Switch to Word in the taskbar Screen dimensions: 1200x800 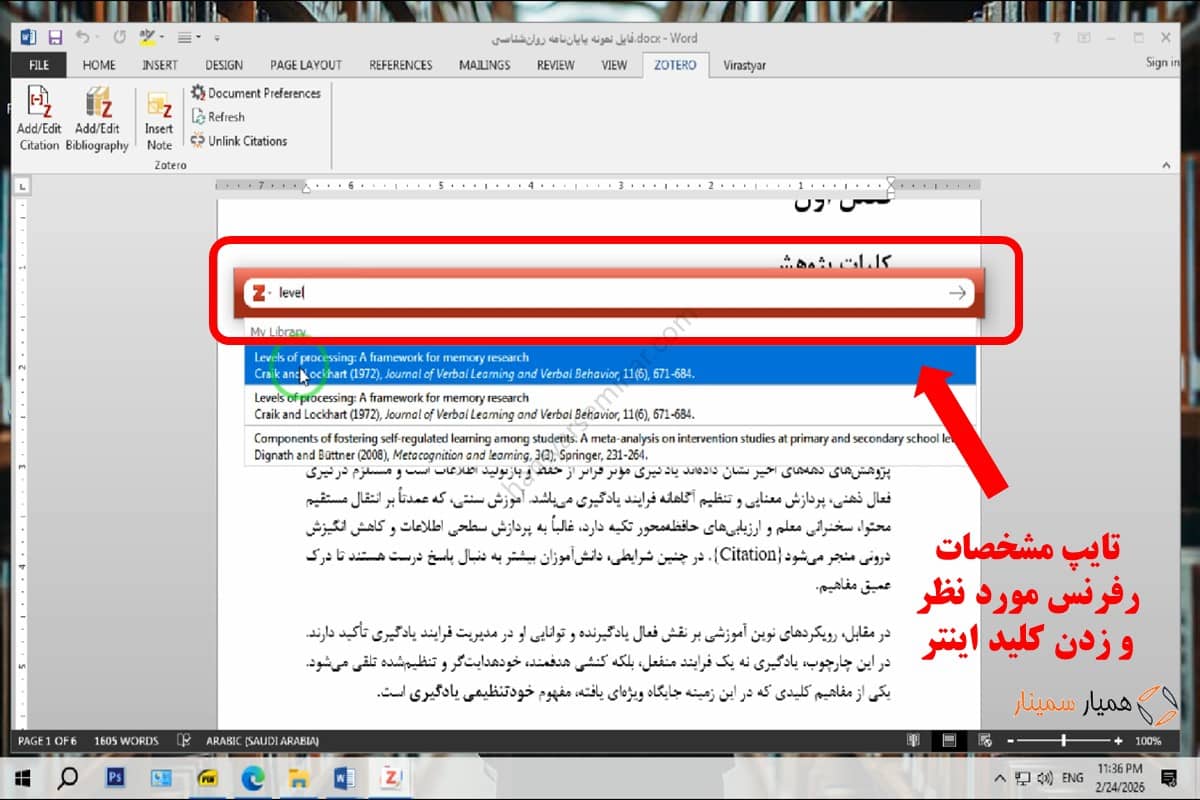pyautogui.click(x=345, y=777)
